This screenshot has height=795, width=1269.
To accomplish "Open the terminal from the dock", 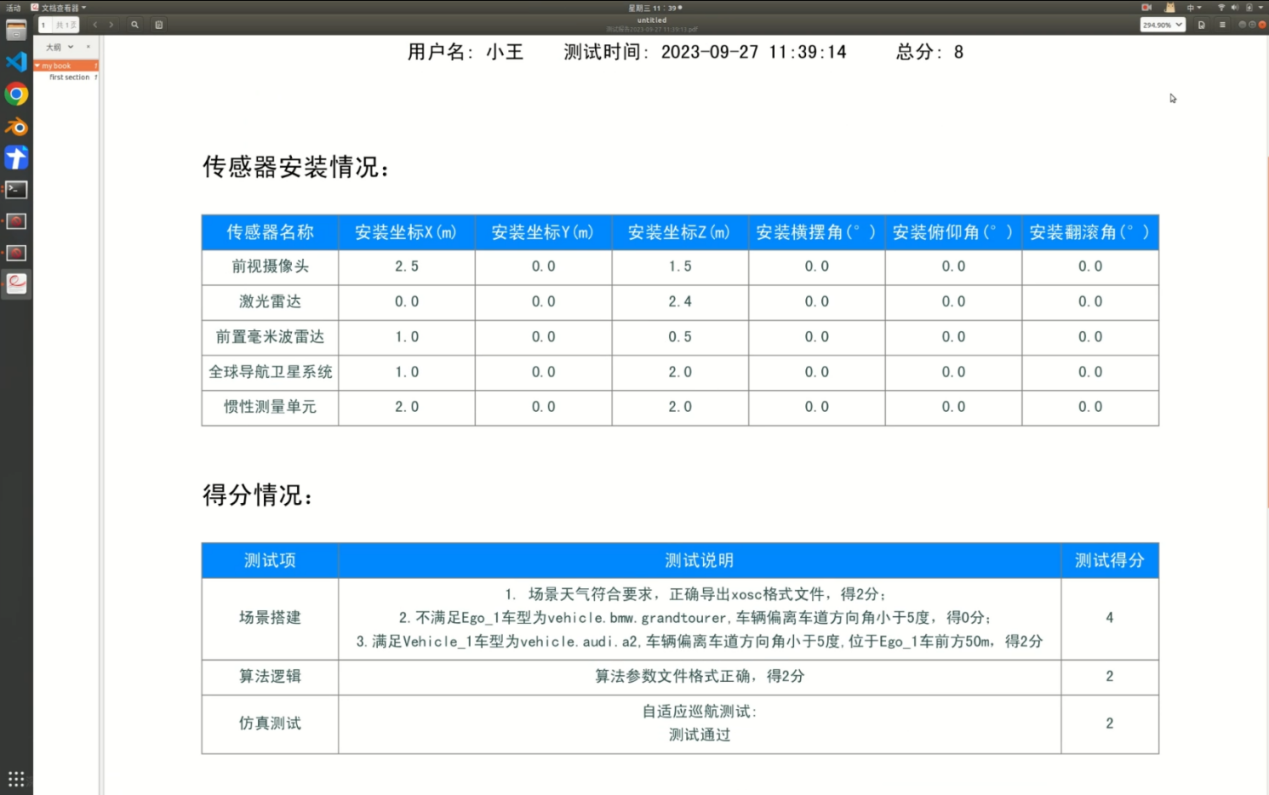I will coord(14,189).
